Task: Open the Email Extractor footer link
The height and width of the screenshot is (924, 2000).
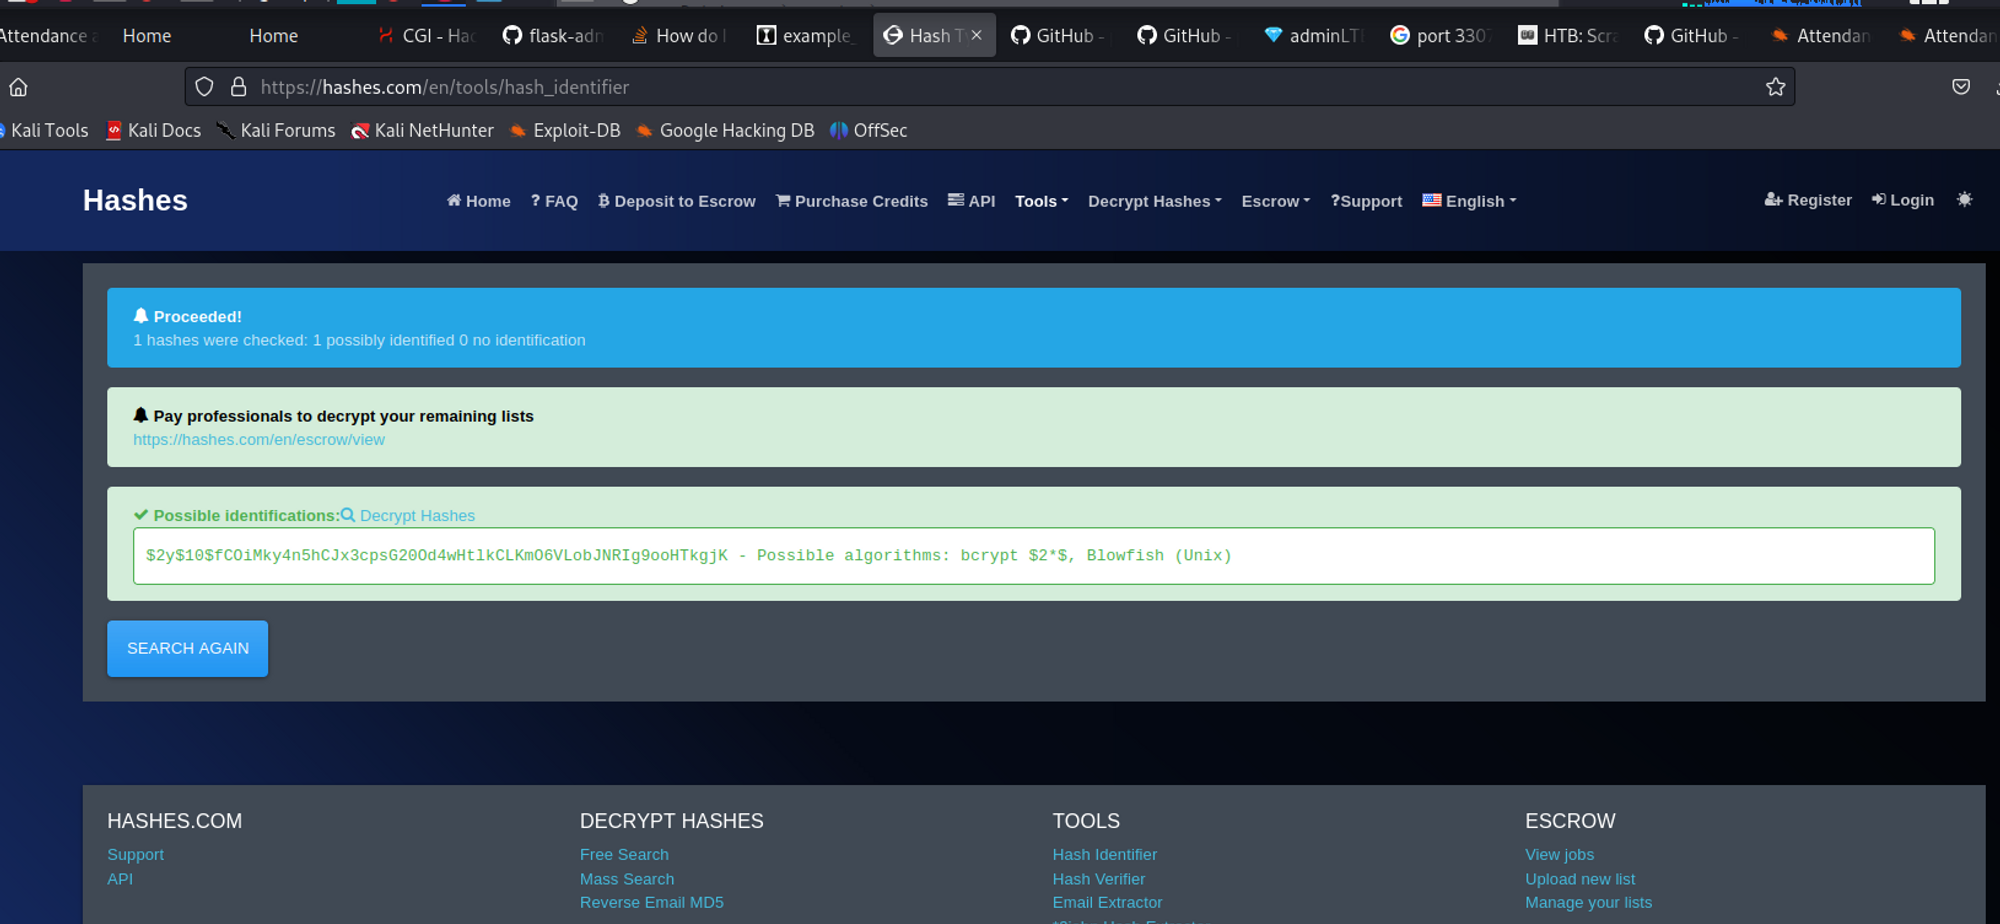Action: pos(1107,902)
